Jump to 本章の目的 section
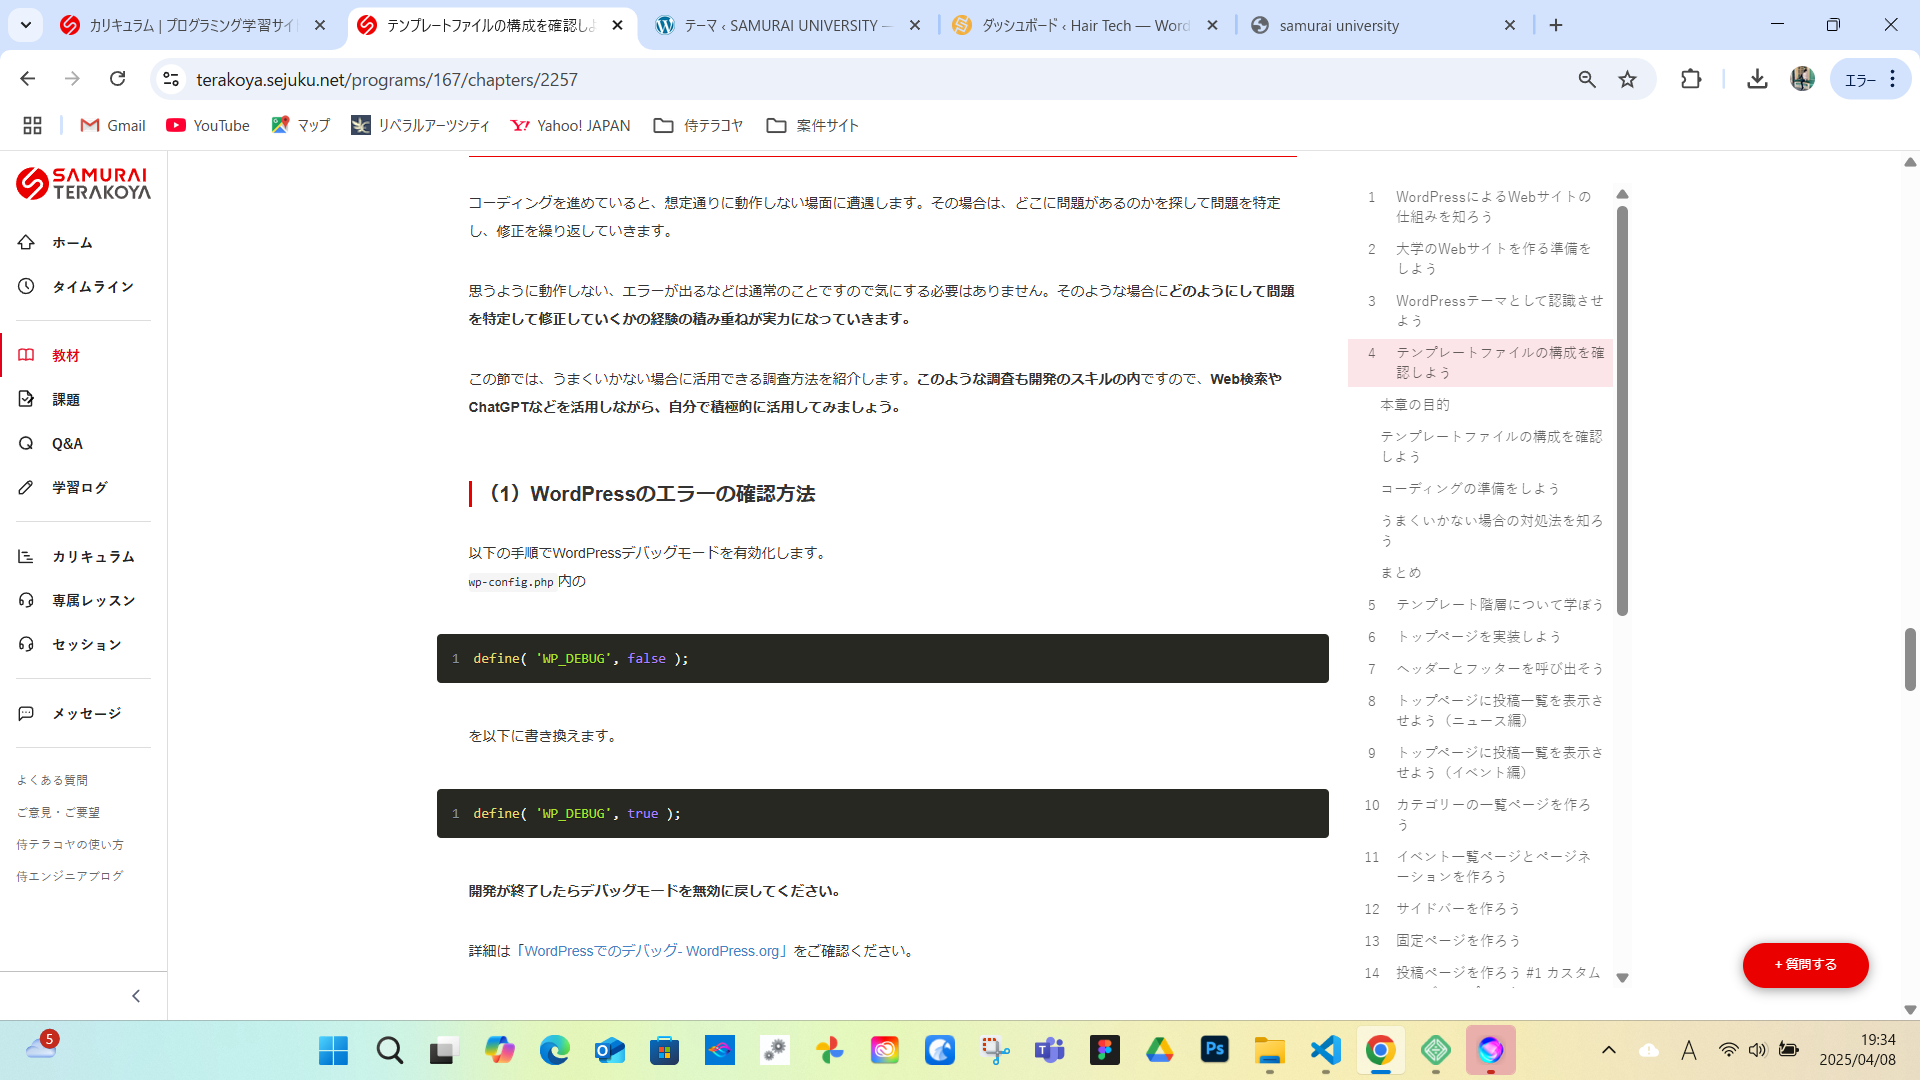 (1414, 405)
